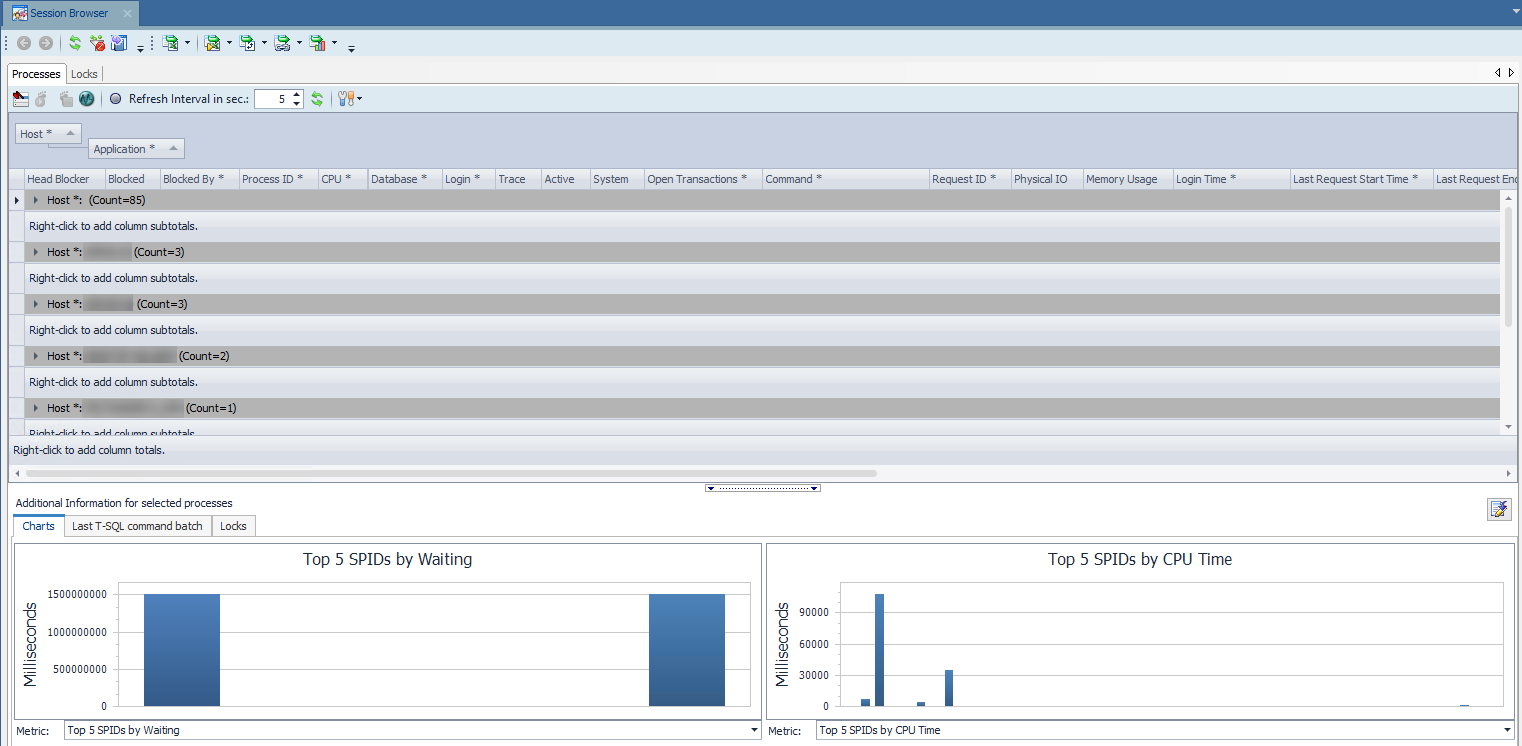
Task: Click the wrench options icon in the Processes toolbar
Action: [x=346, y=99]
